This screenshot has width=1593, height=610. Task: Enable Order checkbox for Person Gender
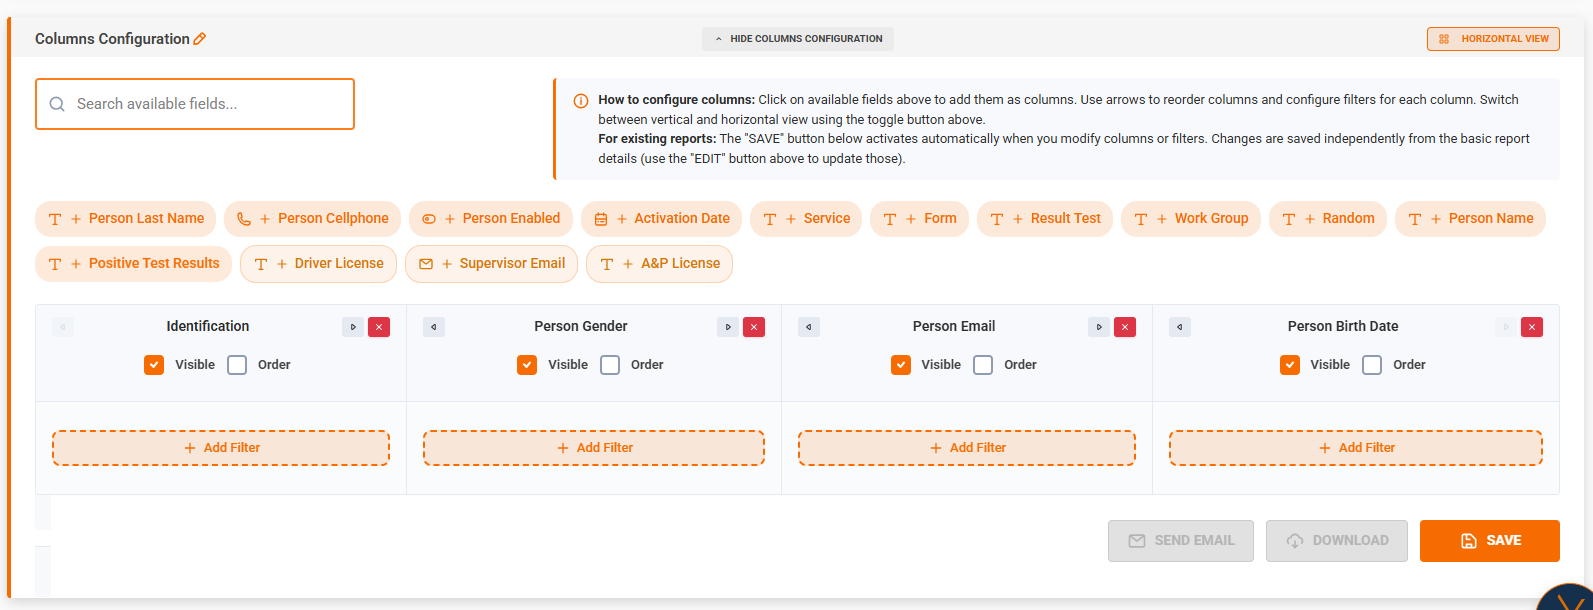click(610, 365)
